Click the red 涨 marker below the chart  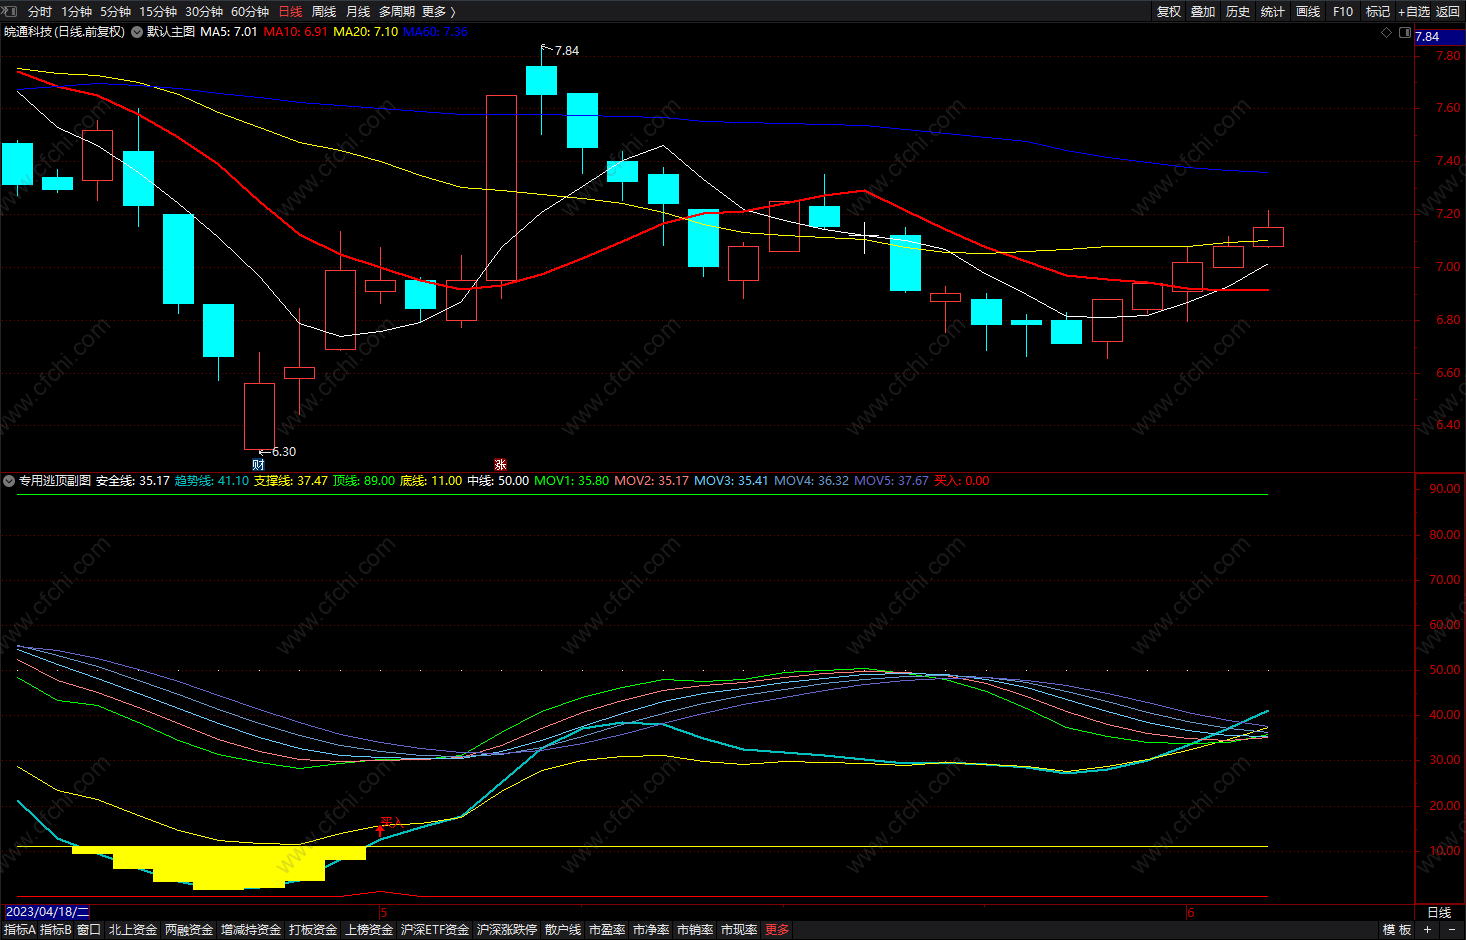pyautogui.click(x=500, y=465)
